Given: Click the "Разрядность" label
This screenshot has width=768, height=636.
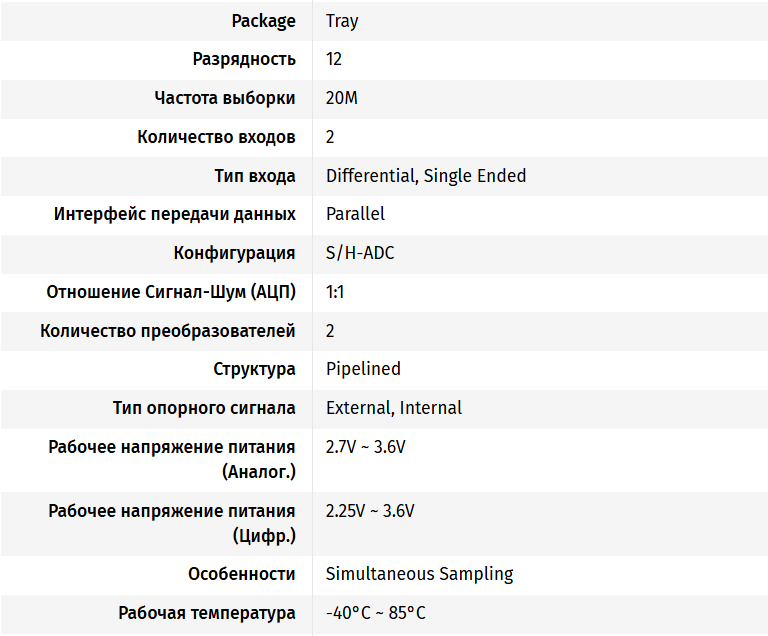Looking at the screenshot, I should click(244, 59).
